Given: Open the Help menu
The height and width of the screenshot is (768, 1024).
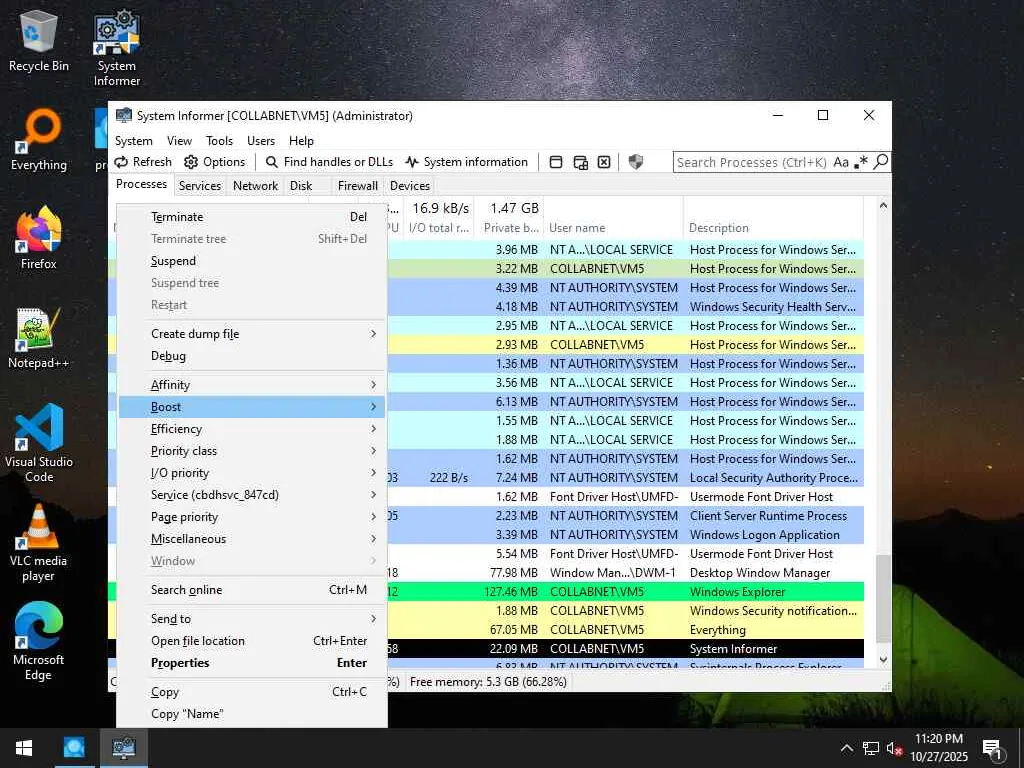Looking at the screenshot, I should click(x=301, y=141).
